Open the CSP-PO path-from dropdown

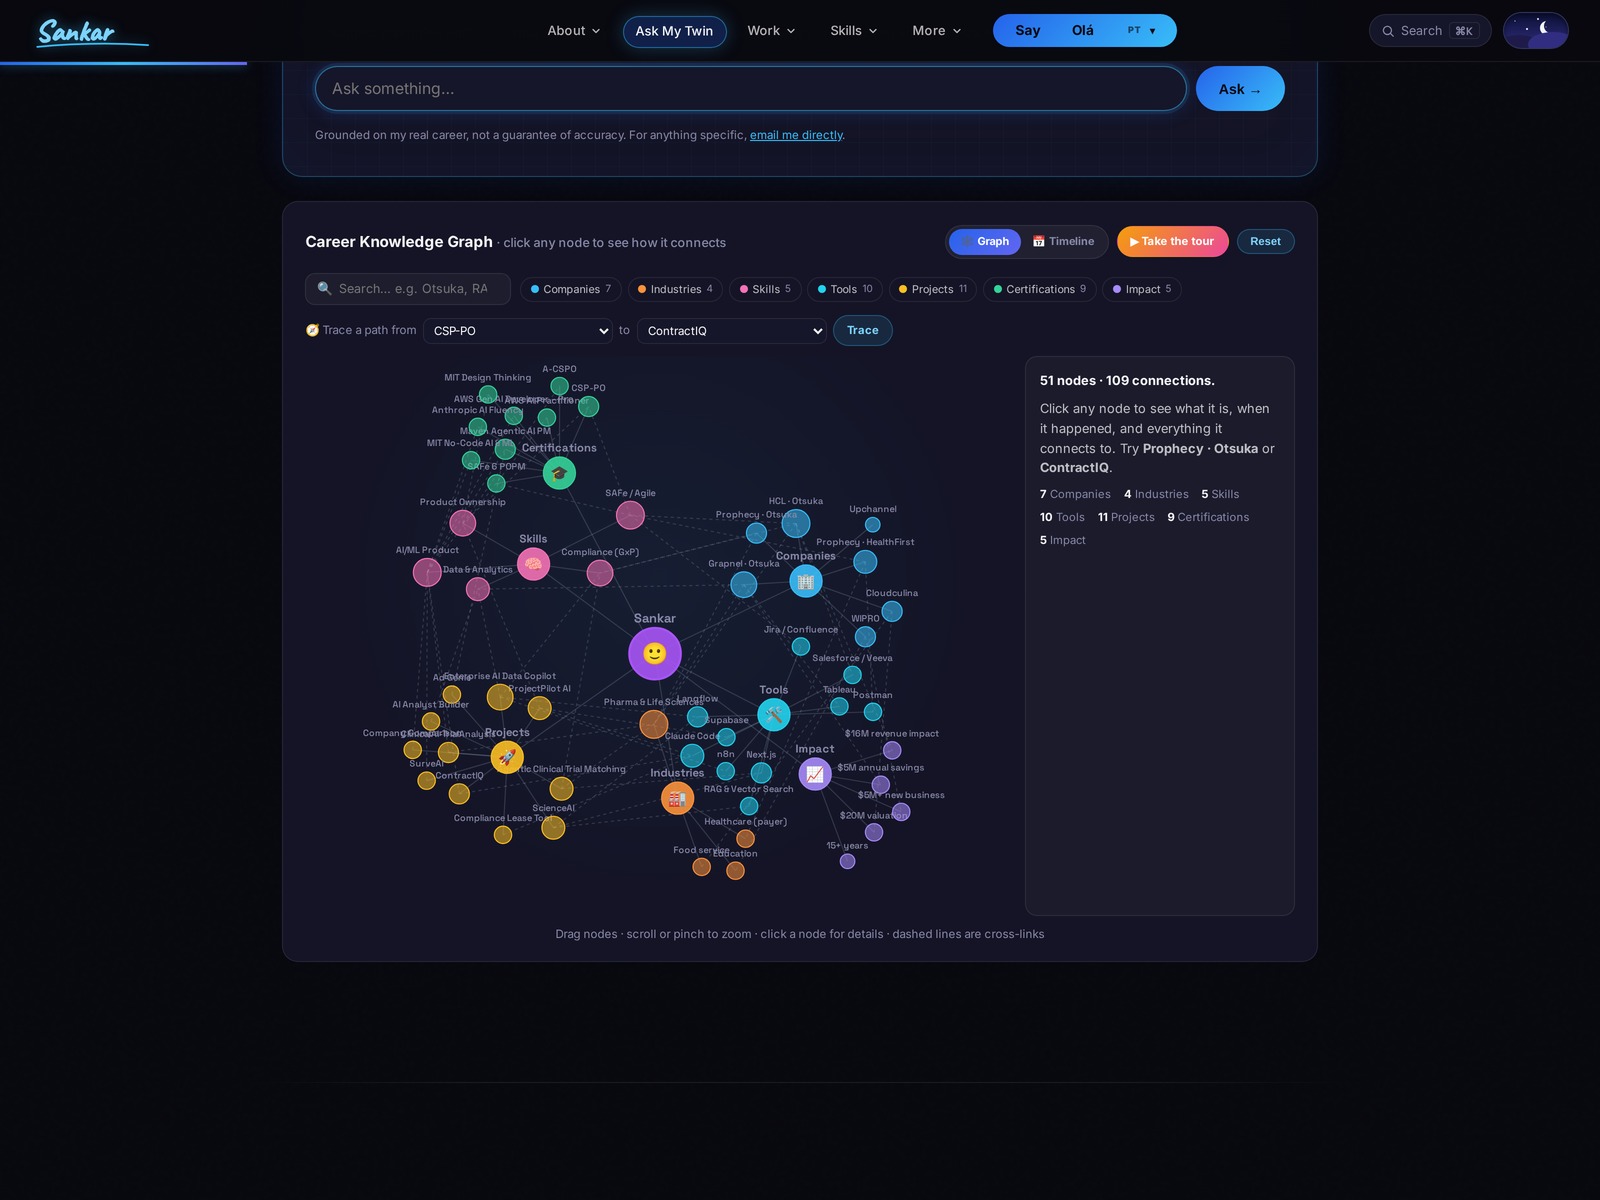click(x=518, y=331)
